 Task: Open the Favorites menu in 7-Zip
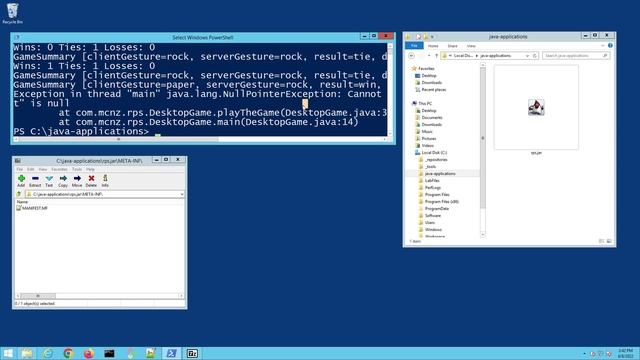59,169
